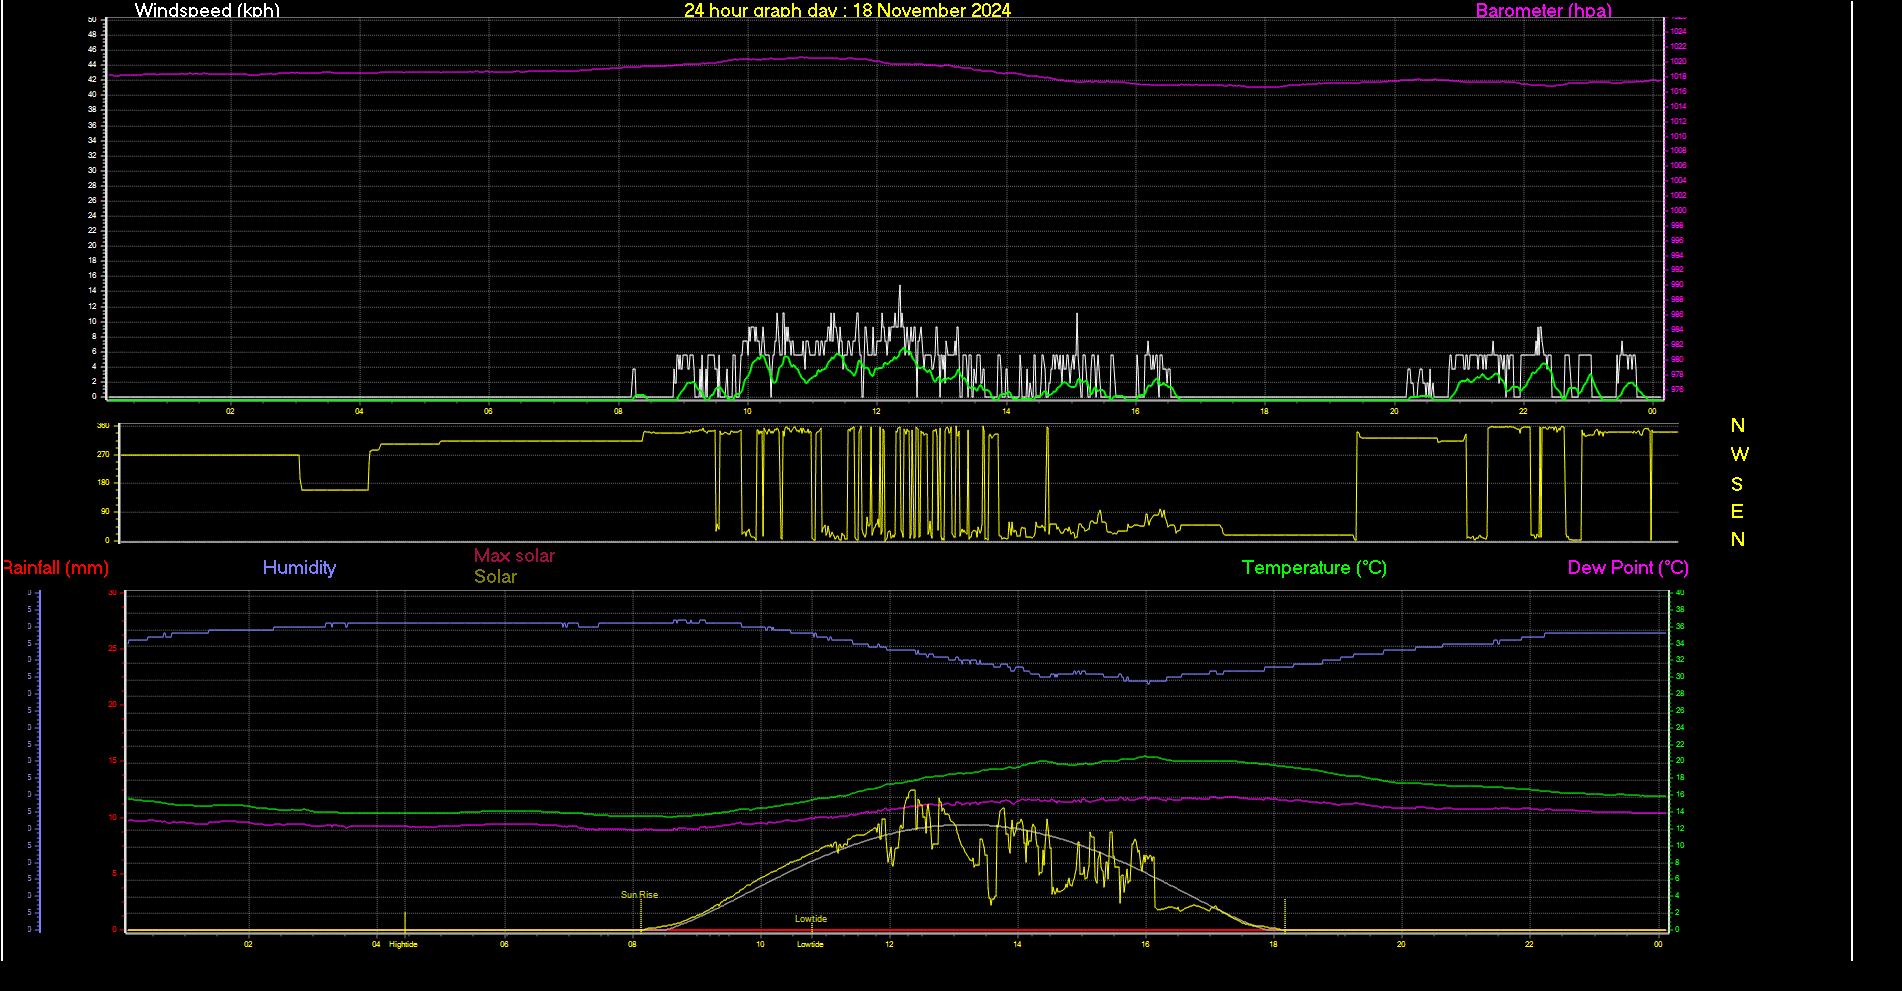This screenshot has width=1902, height=991.
Task: Click the Windspeed (kph) chart title
Action: pyautogui.click(x=207, y=10)
